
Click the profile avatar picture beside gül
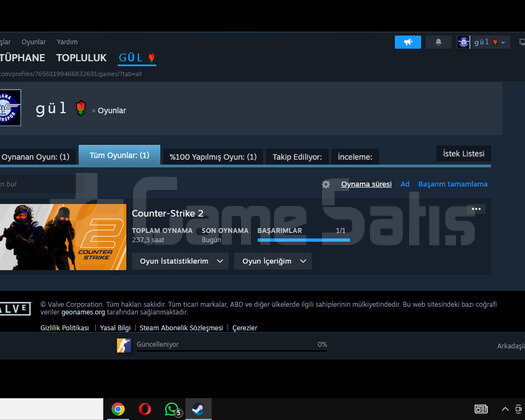point(10,108)
